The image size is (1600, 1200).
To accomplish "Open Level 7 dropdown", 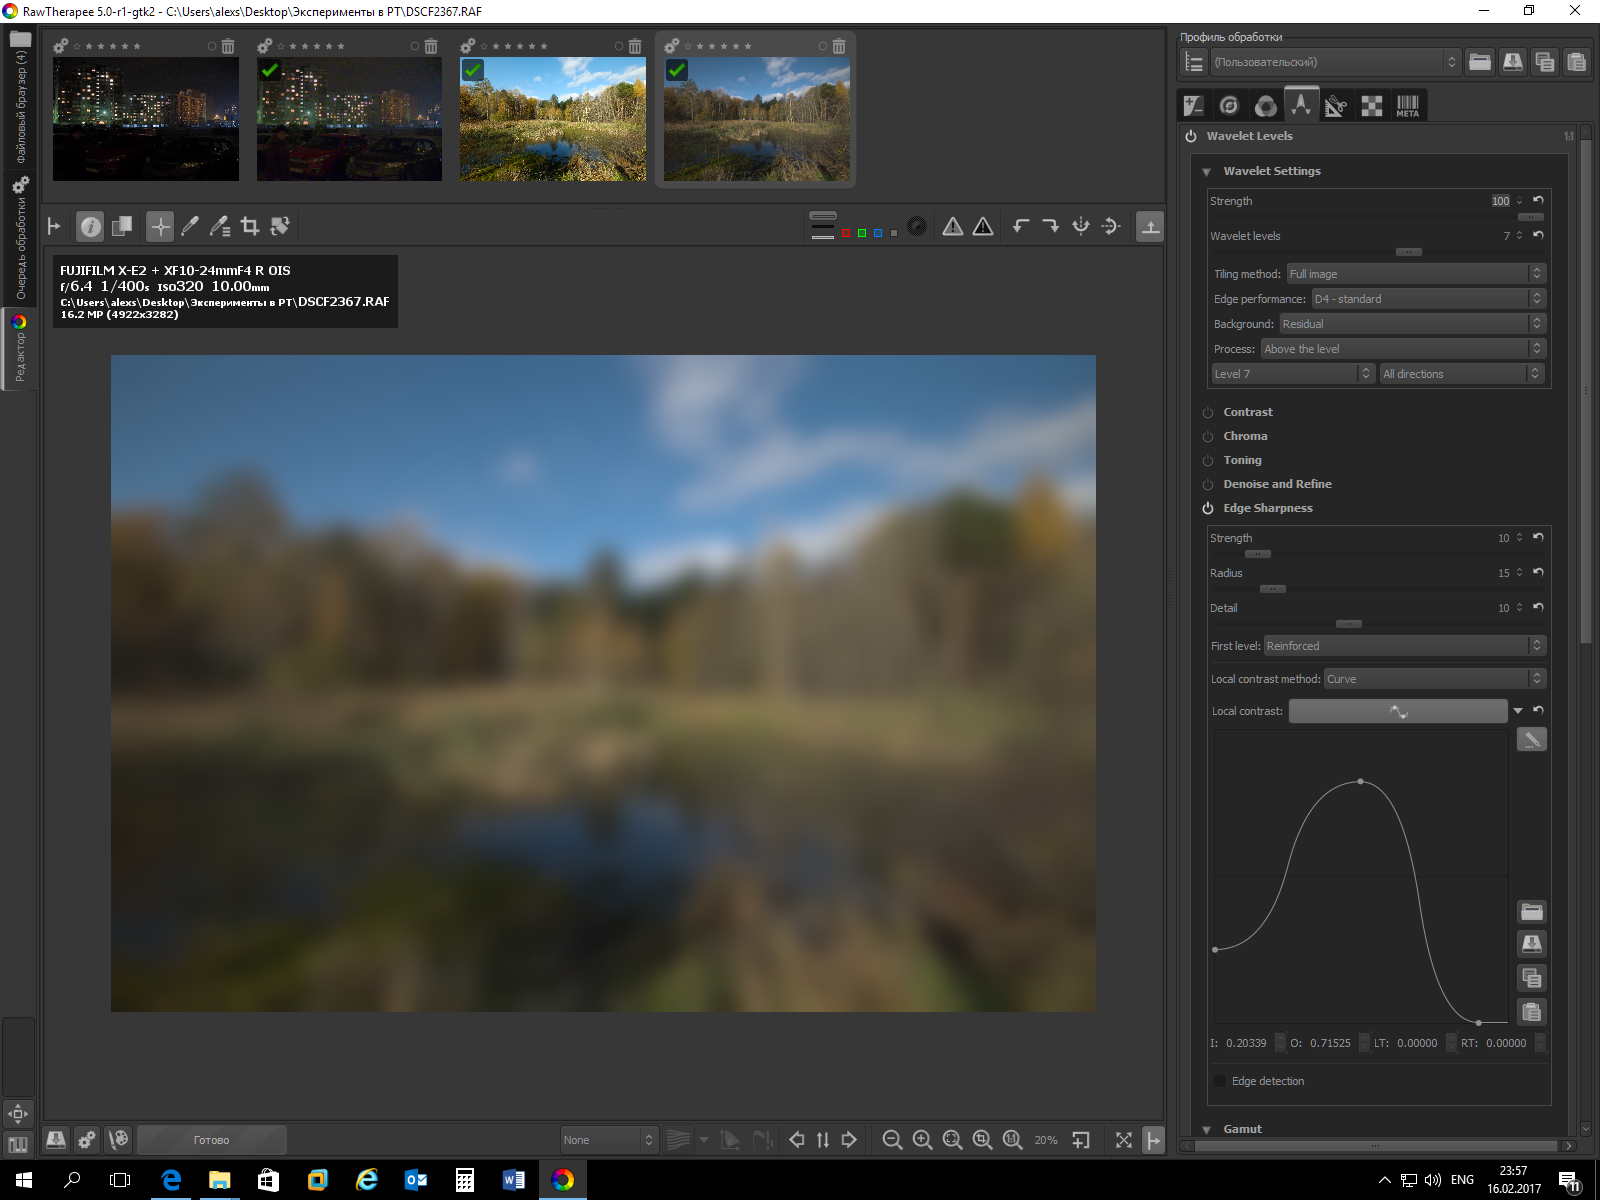I will coord(1292,374).
